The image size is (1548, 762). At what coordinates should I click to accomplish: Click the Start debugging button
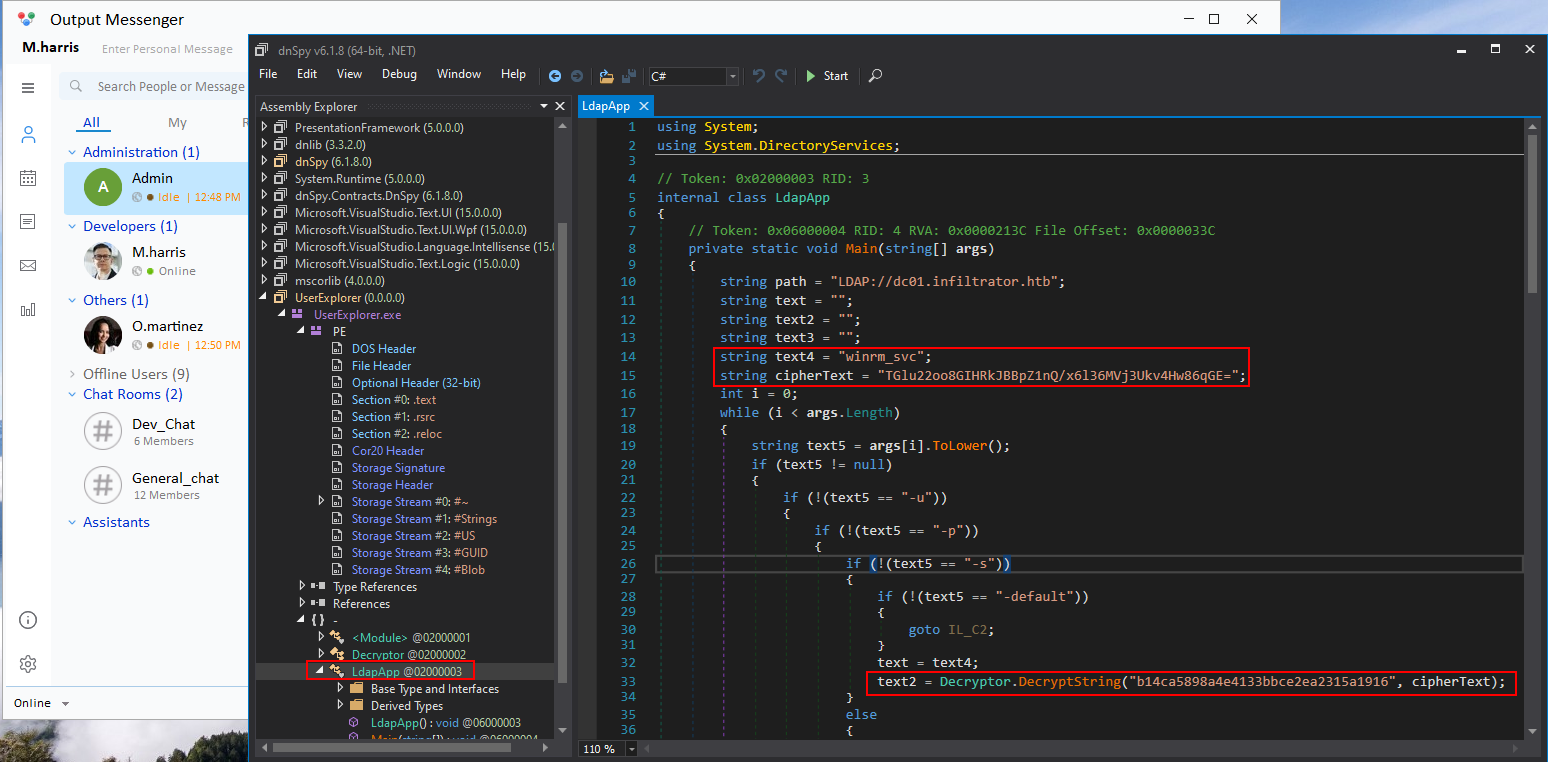tap(826, 76)
